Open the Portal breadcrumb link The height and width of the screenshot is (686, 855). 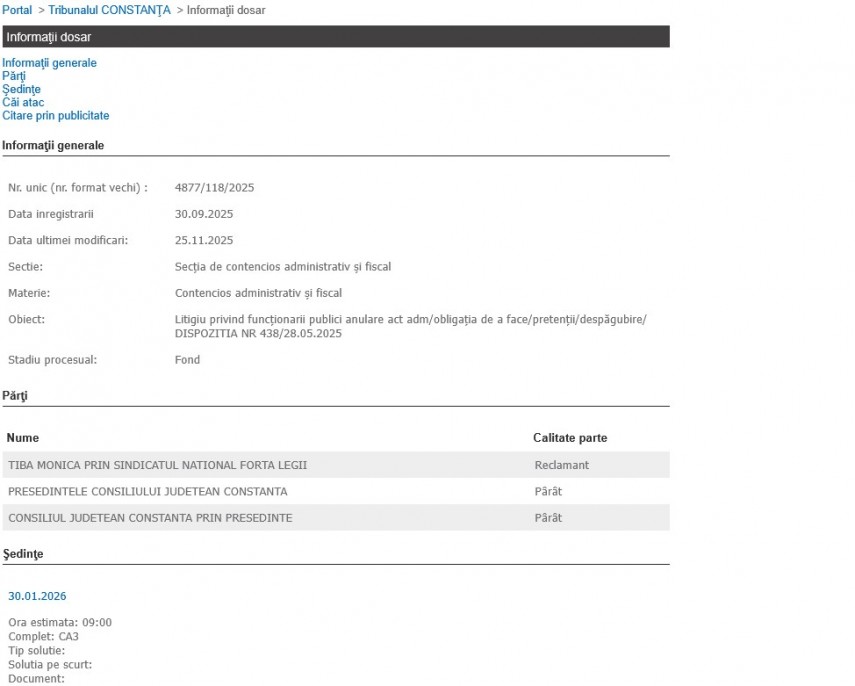coord(17,10)
